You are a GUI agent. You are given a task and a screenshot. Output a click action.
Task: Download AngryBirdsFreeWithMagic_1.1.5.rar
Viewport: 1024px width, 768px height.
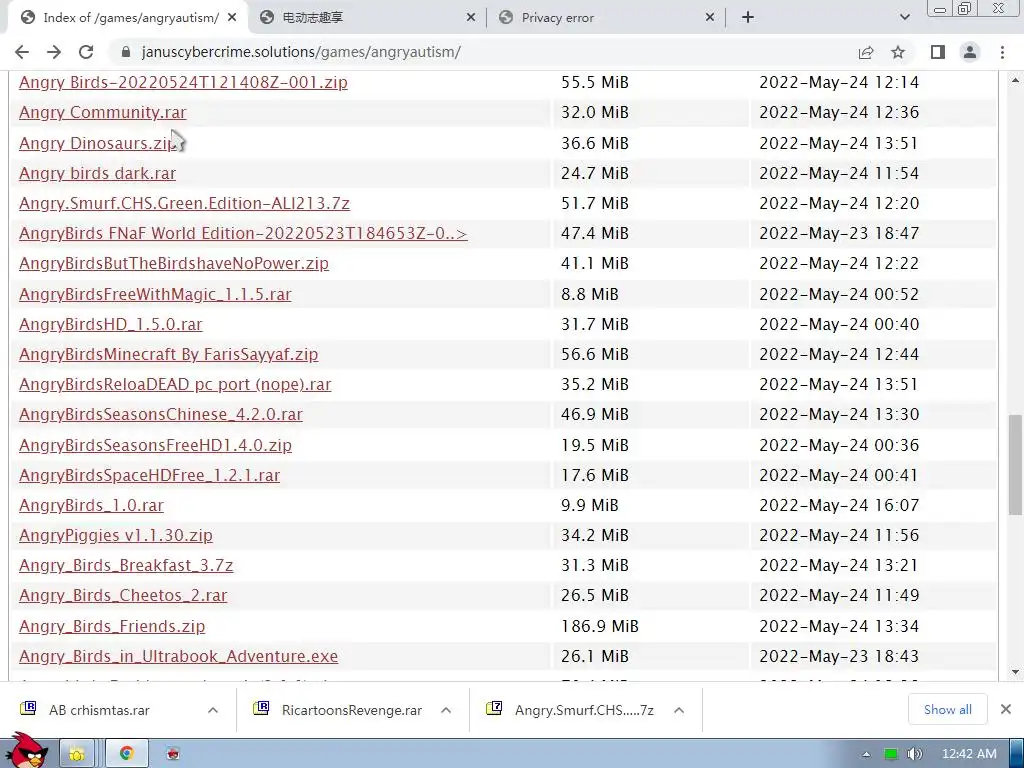tap(155, 294)
